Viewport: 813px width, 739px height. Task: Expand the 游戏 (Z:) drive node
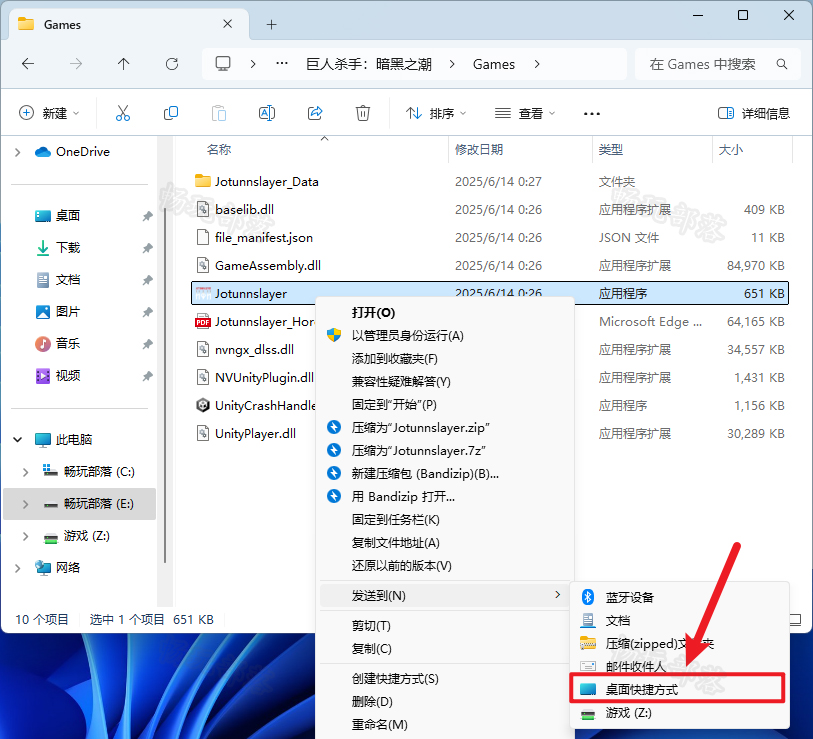[25, 536]
